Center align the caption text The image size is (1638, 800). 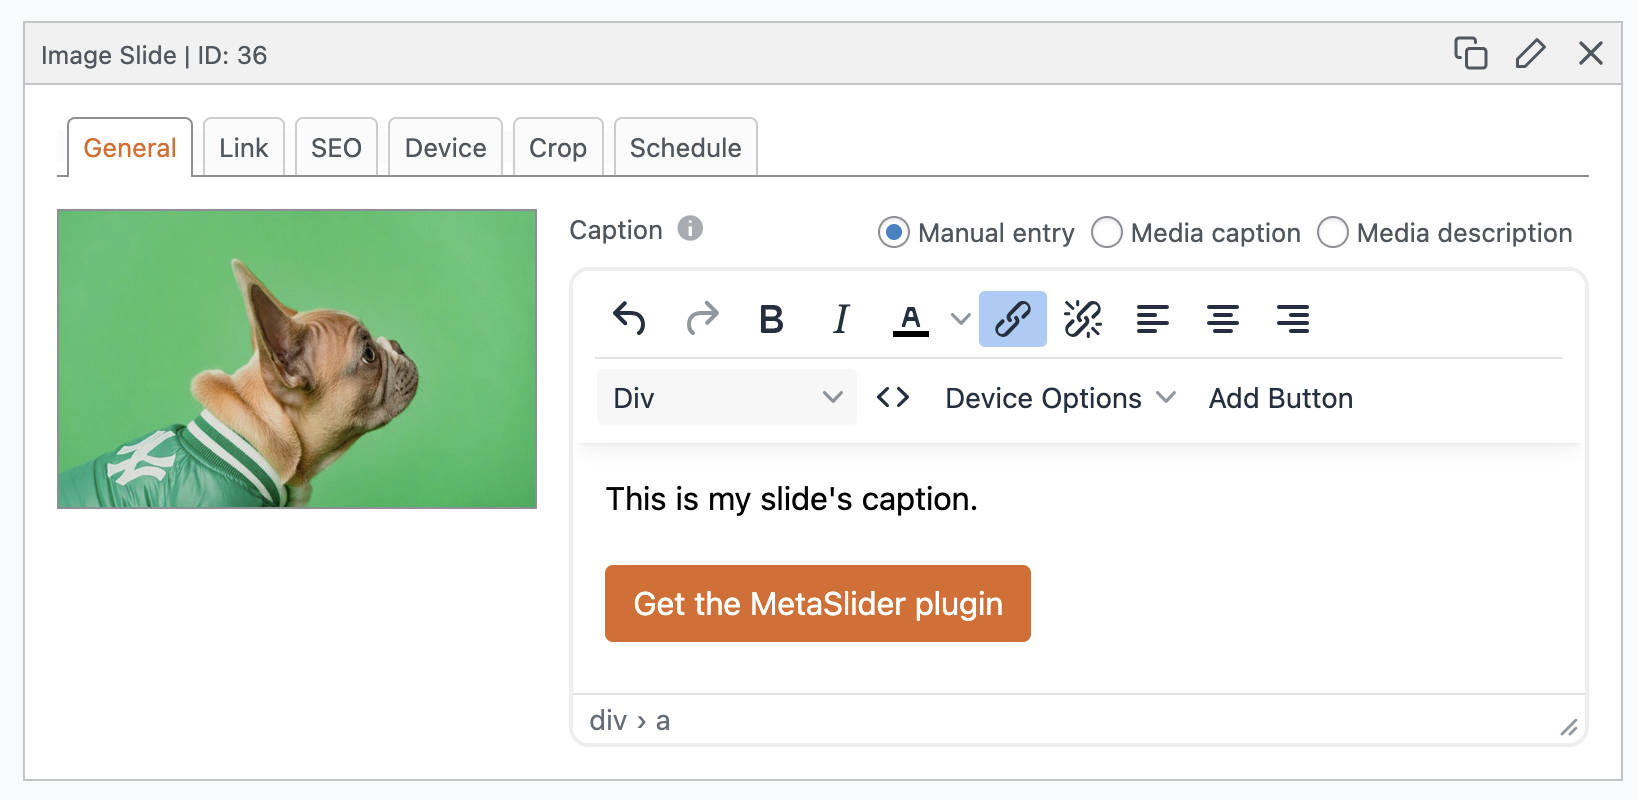(1222, 319)
